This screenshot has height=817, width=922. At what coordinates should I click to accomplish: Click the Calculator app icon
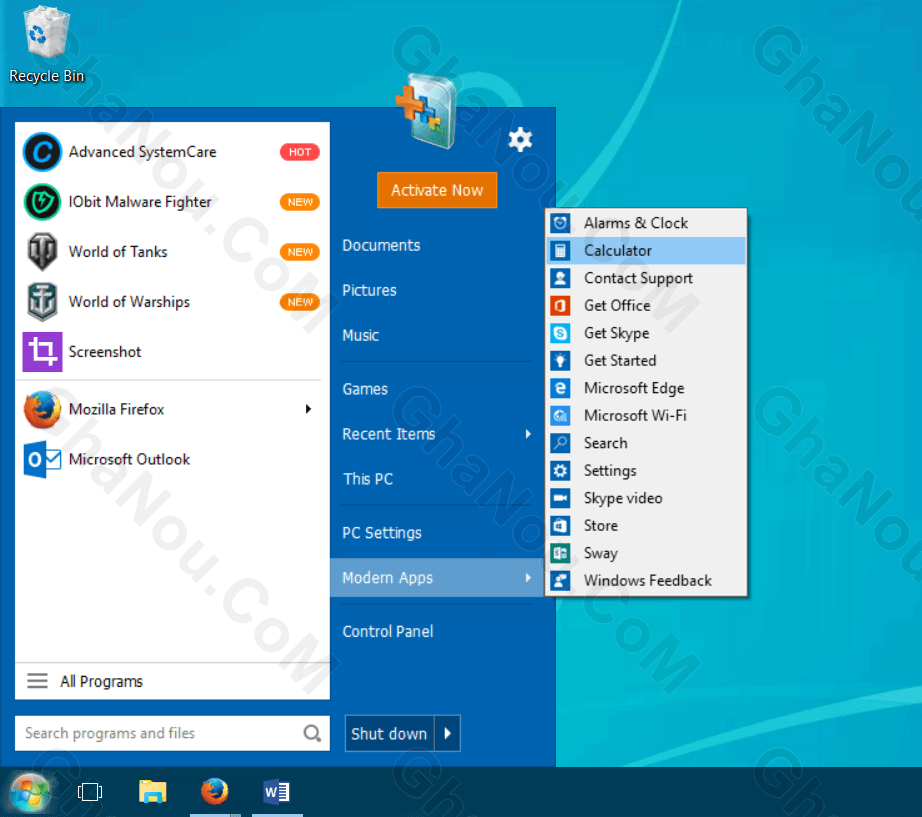[560, 251]
